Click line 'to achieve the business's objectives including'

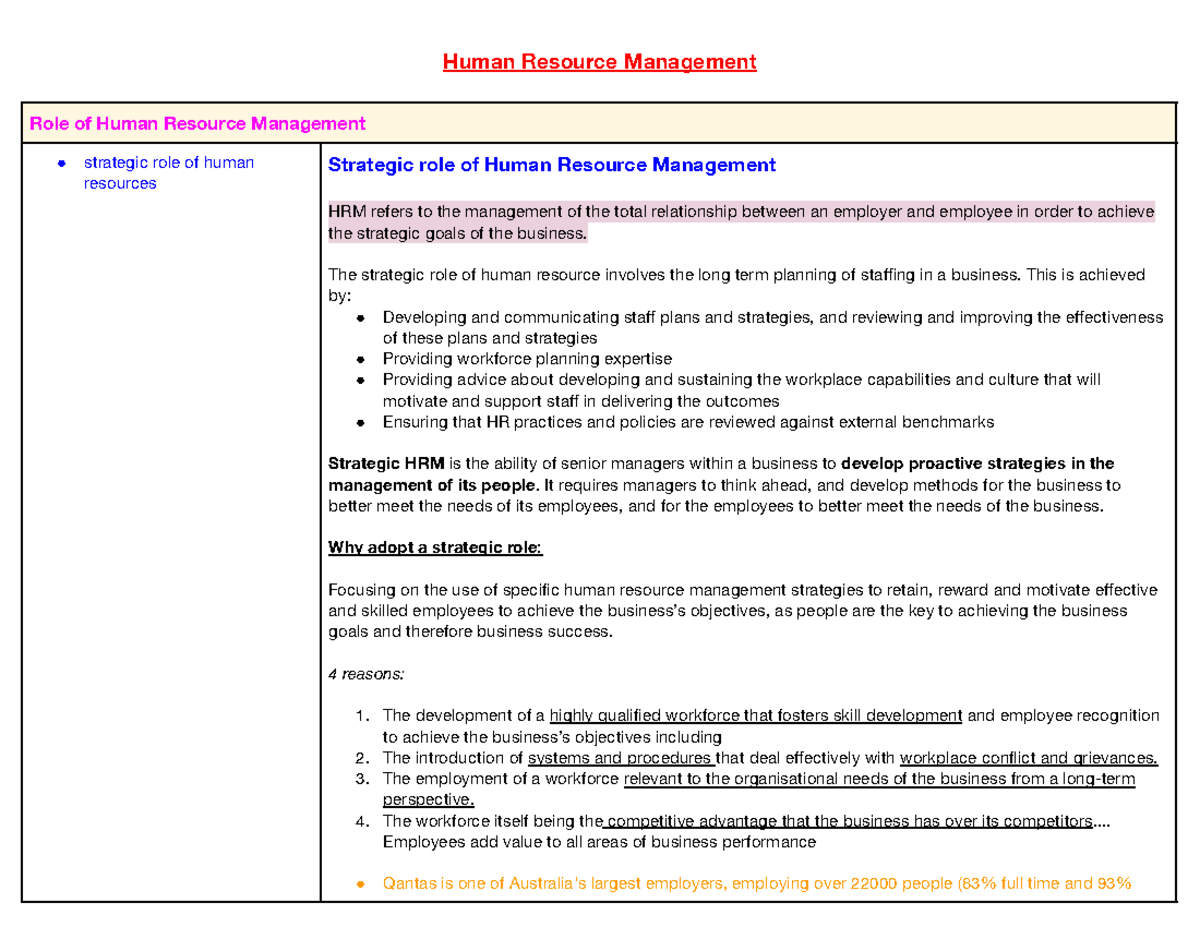pyautogui.click(x=552, y=737)
